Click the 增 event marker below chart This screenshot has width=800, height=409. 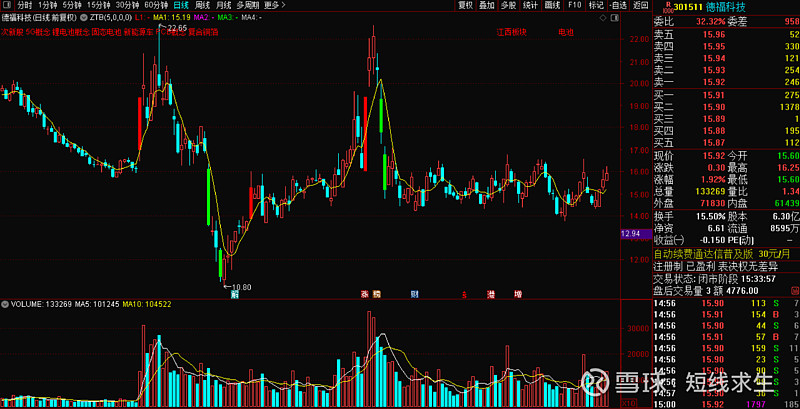pos(518,294)
